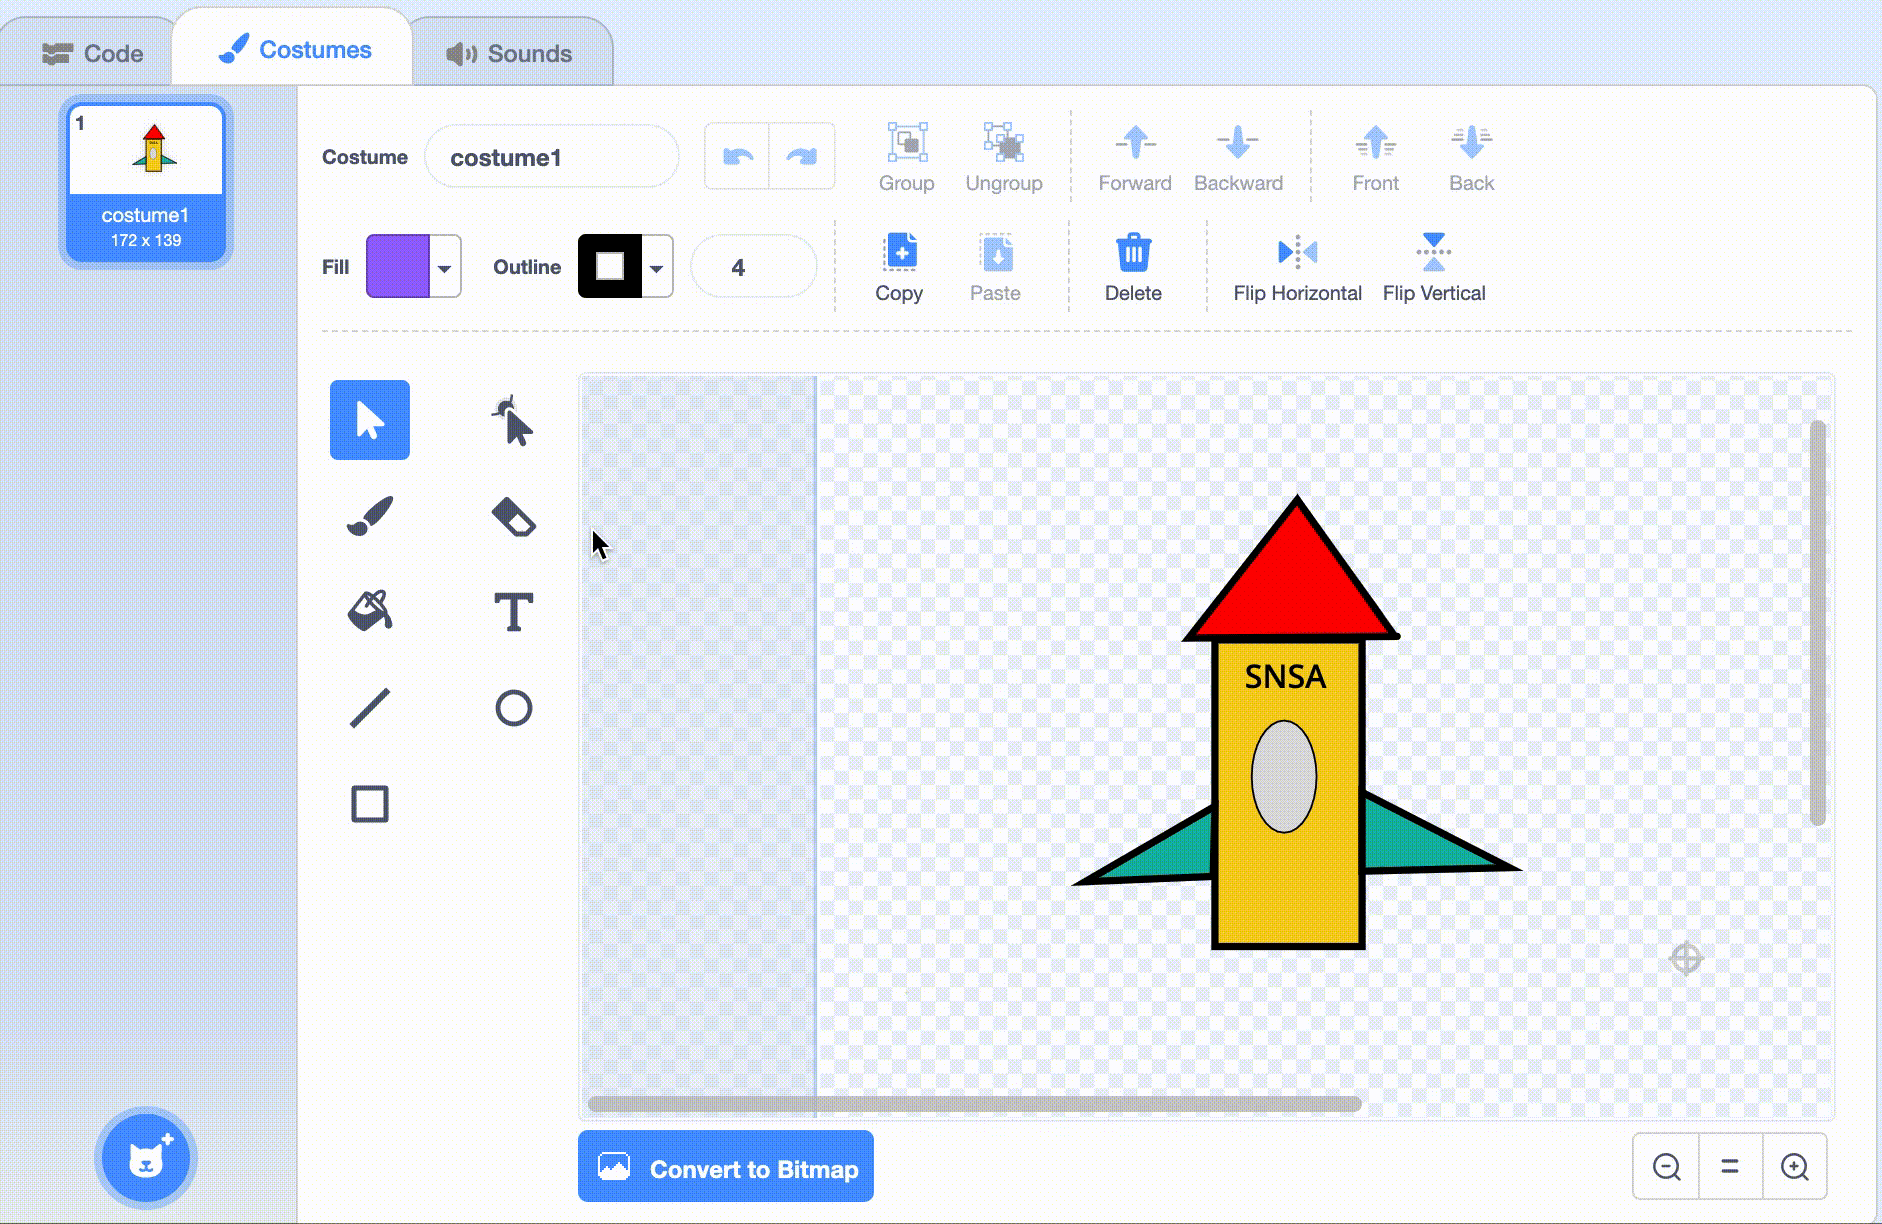Open the Choose a Costume button
This screenshot has width=1882, height=1224.
point(146,1158)
